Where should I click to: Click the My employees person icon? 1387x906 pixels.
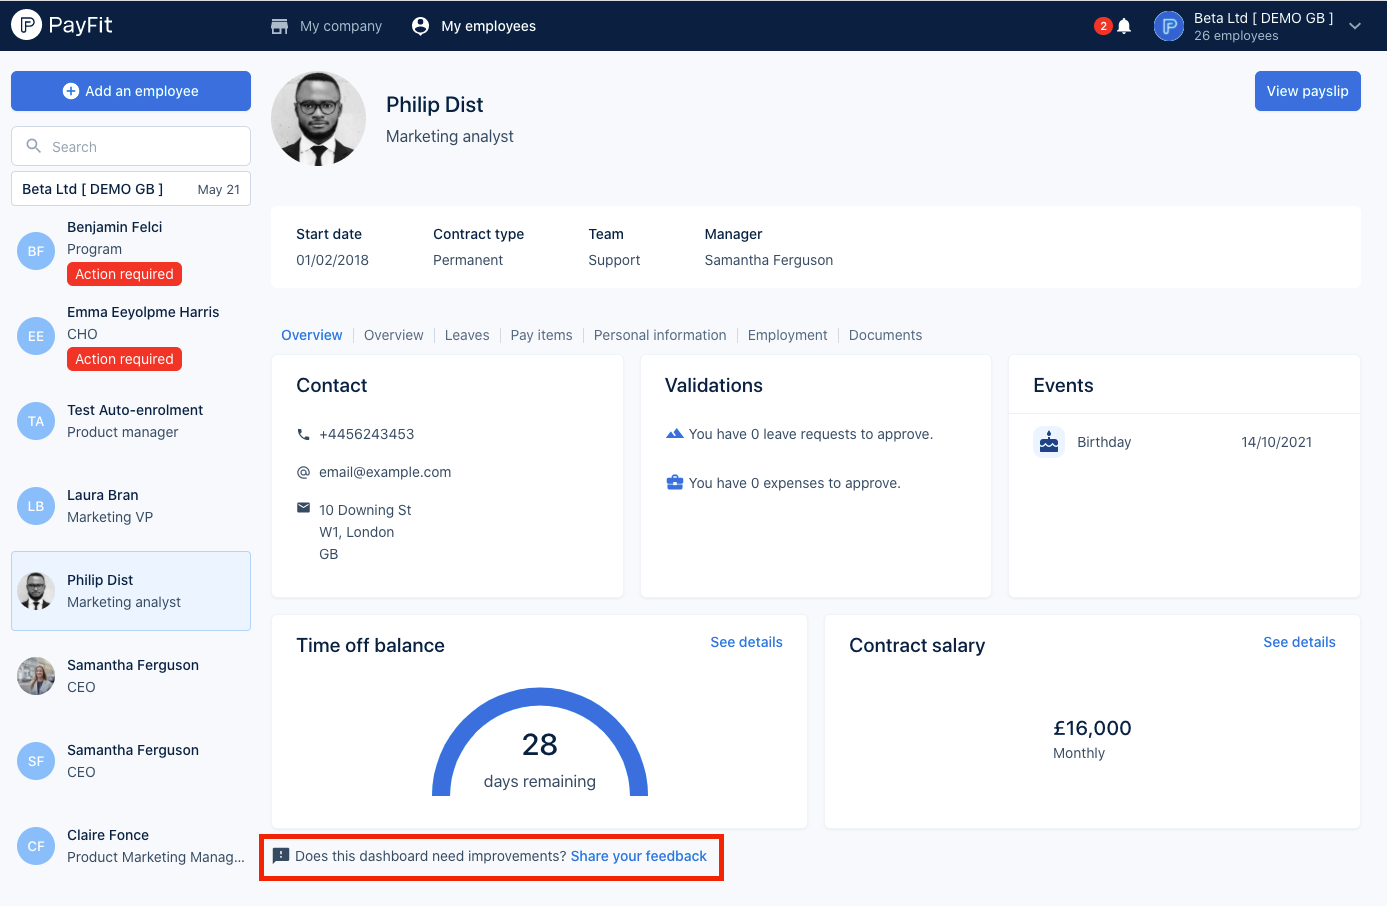click(420, 26)
